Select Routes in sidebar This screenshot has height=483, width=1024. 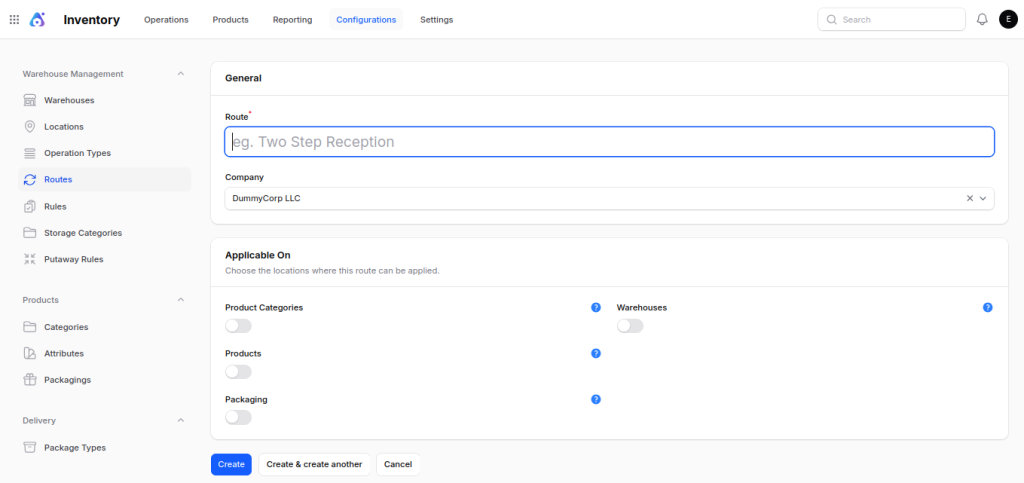coord(105,179)
